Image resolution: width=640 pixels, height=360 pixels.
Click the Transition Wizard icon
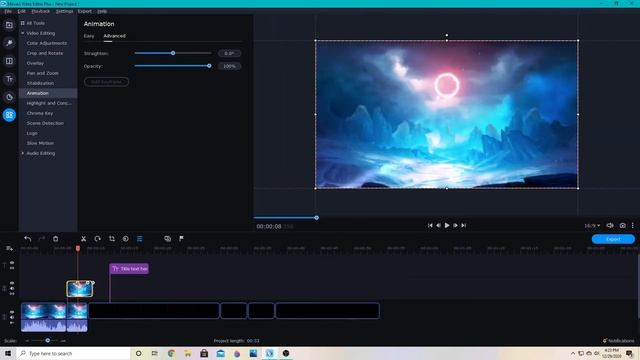167,239
